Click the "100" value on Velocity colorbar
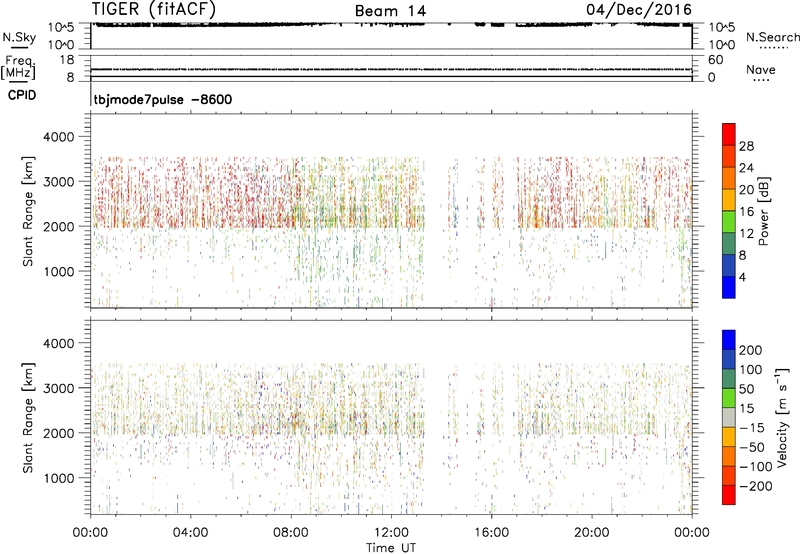Screen dimensions: 800x554 tap(751, 370)
